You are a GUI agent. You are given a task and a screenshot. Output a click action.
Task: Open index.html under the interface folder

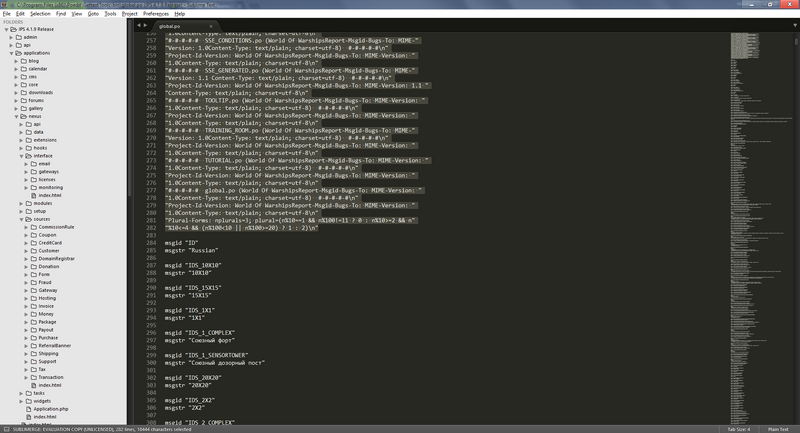50,195
